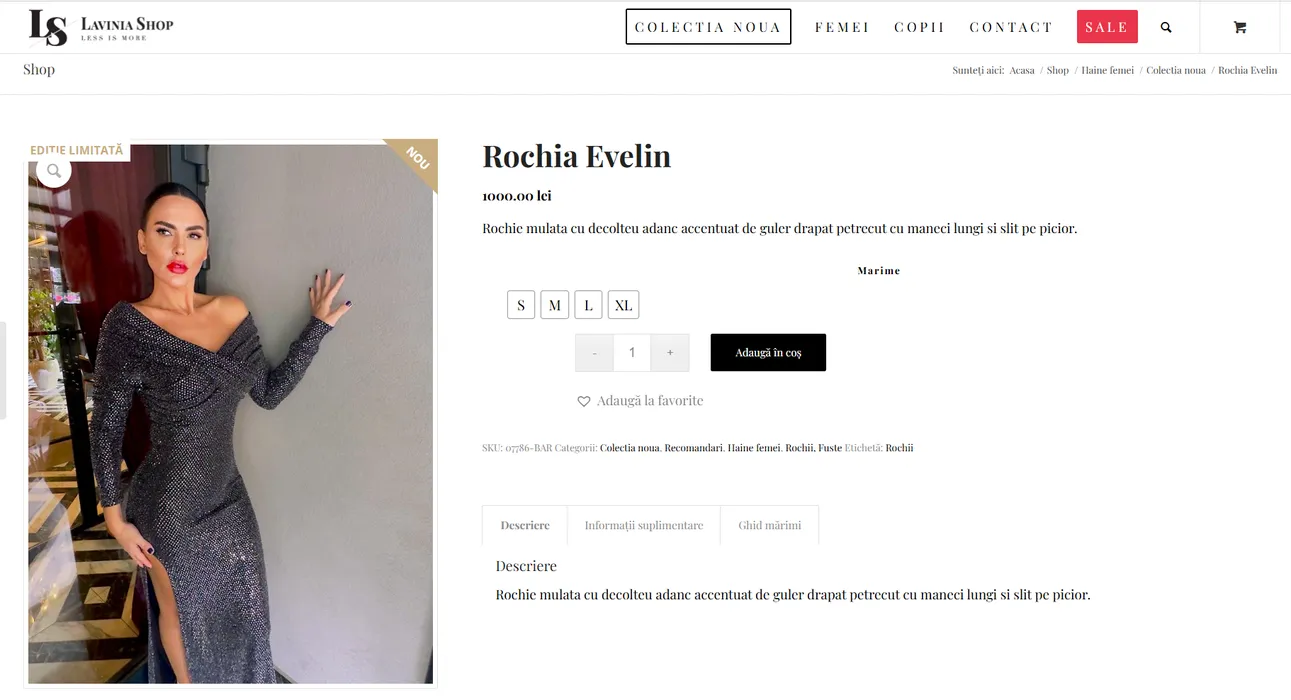Open the Ghid mărimi tab

(769, 525)
